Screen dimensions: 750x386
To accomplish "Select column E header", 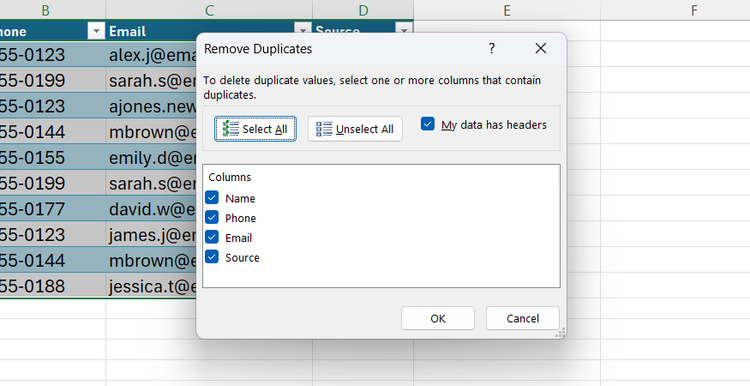I will (x=507, y=10).
